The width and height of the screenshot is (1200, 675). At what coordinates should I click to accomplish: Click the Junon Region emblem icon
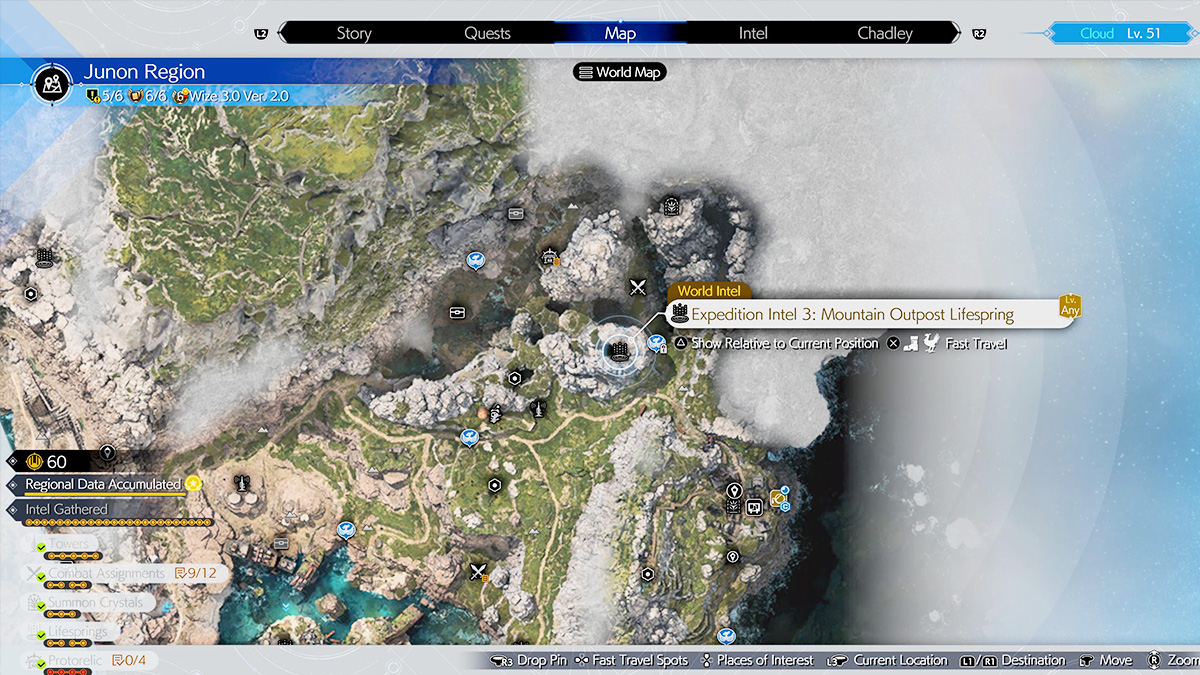51,84
